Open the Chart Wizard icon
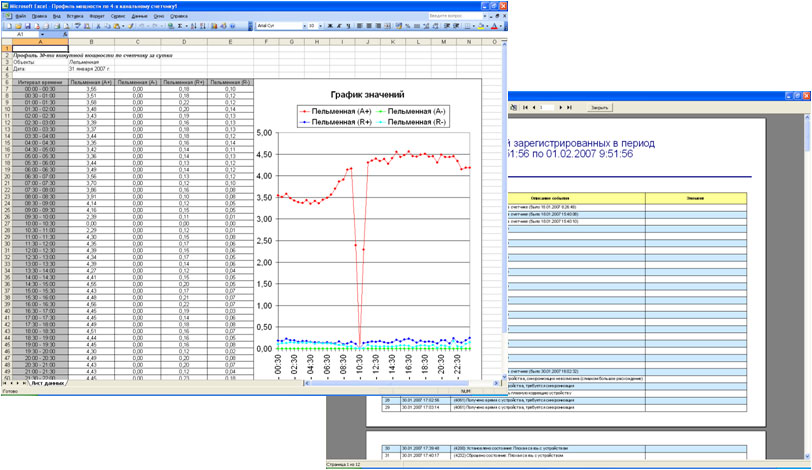 tap(214, 26)
